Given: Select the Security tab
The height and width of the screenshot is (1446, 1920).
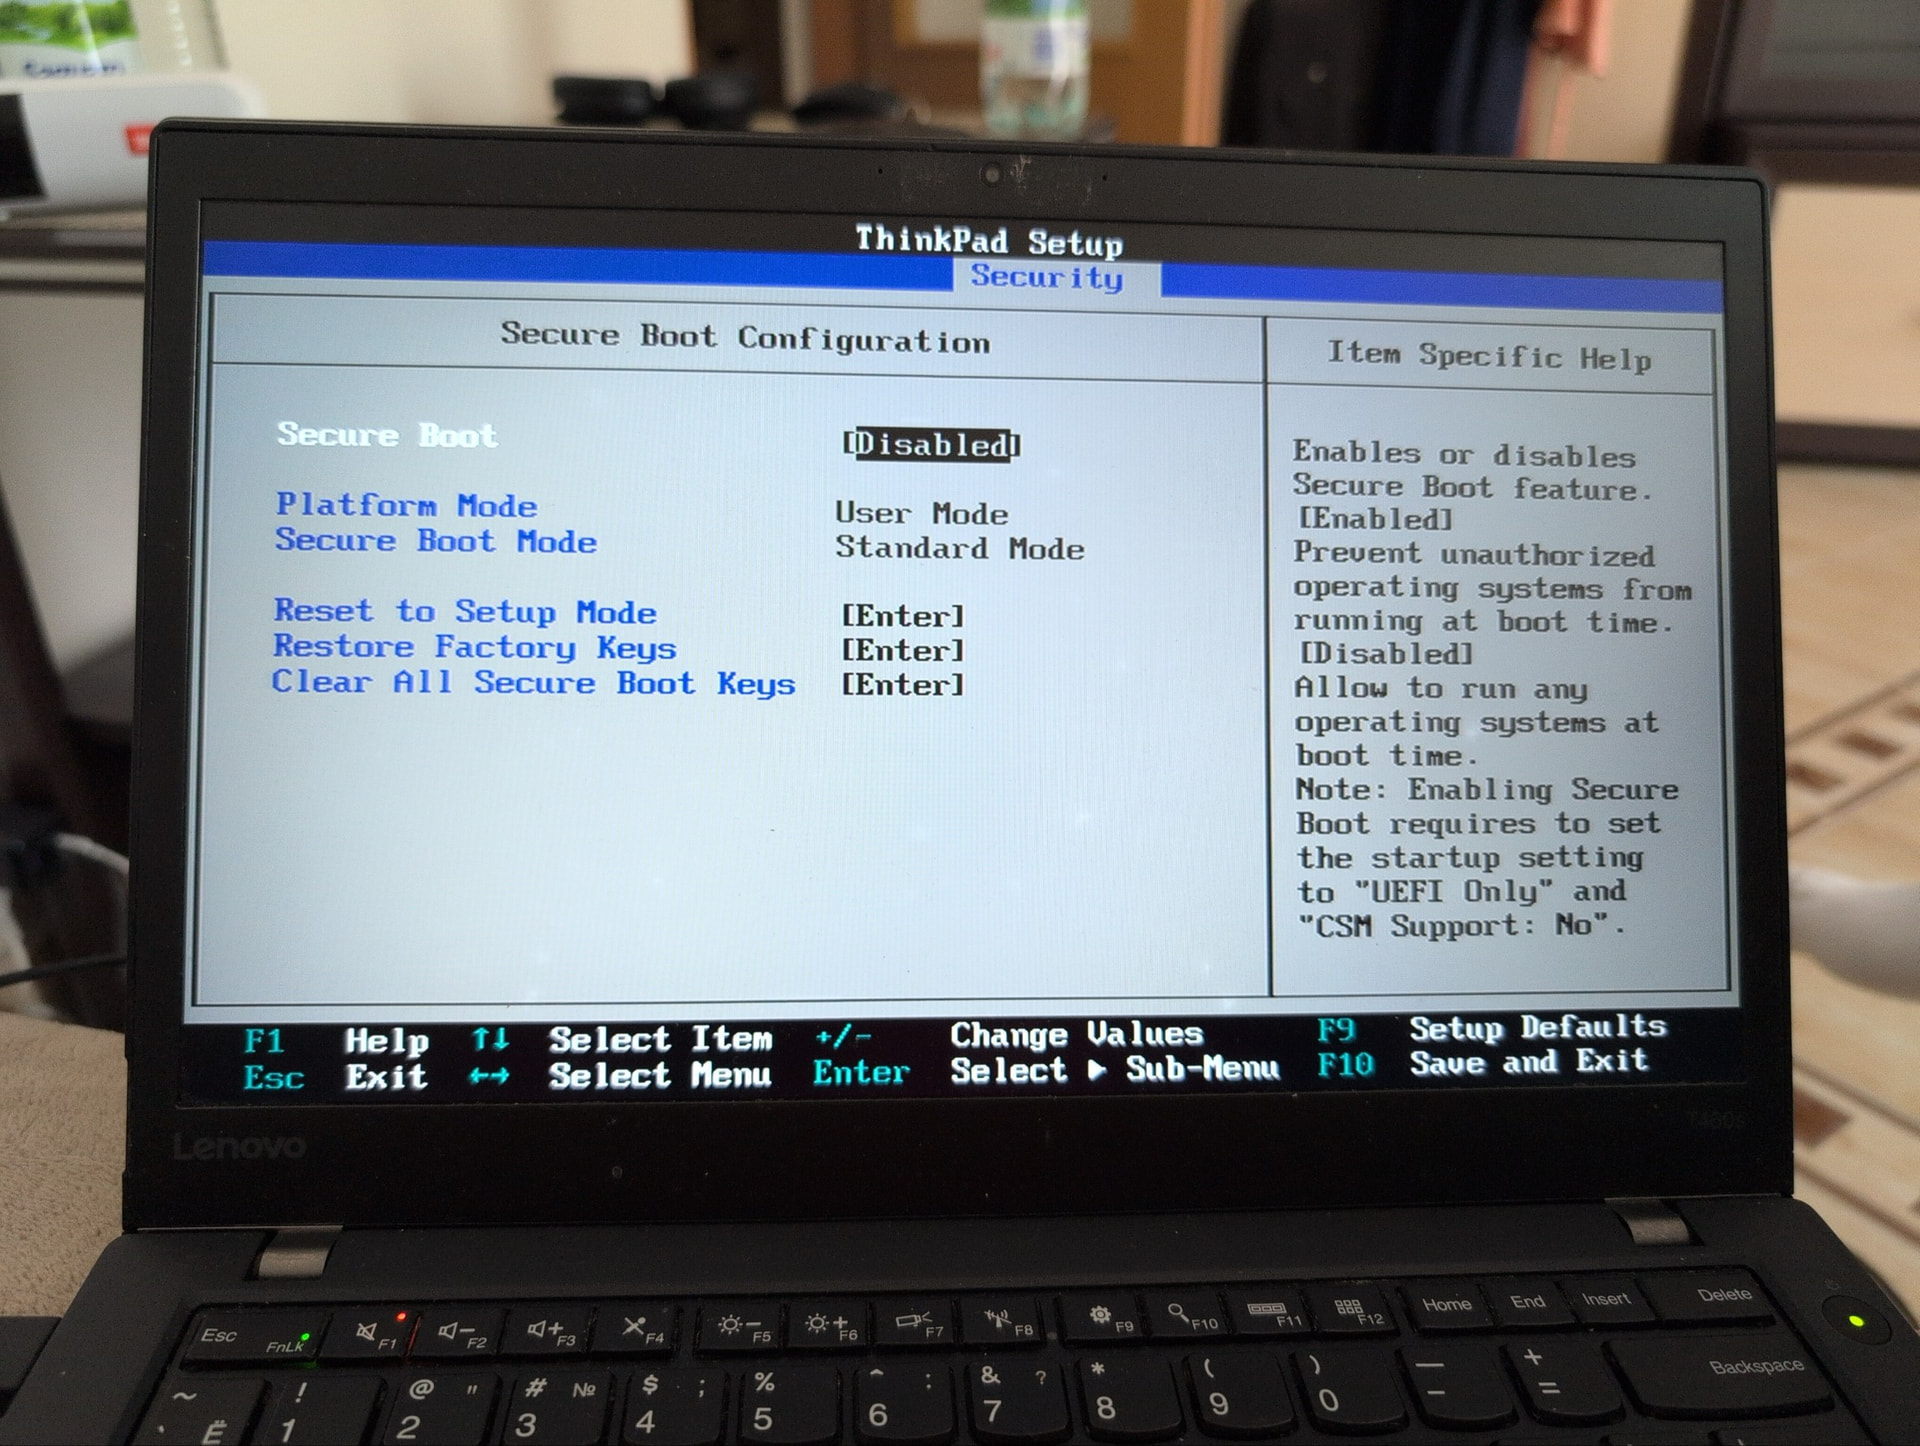Looking at the screenshot, I should (1047, 277).
